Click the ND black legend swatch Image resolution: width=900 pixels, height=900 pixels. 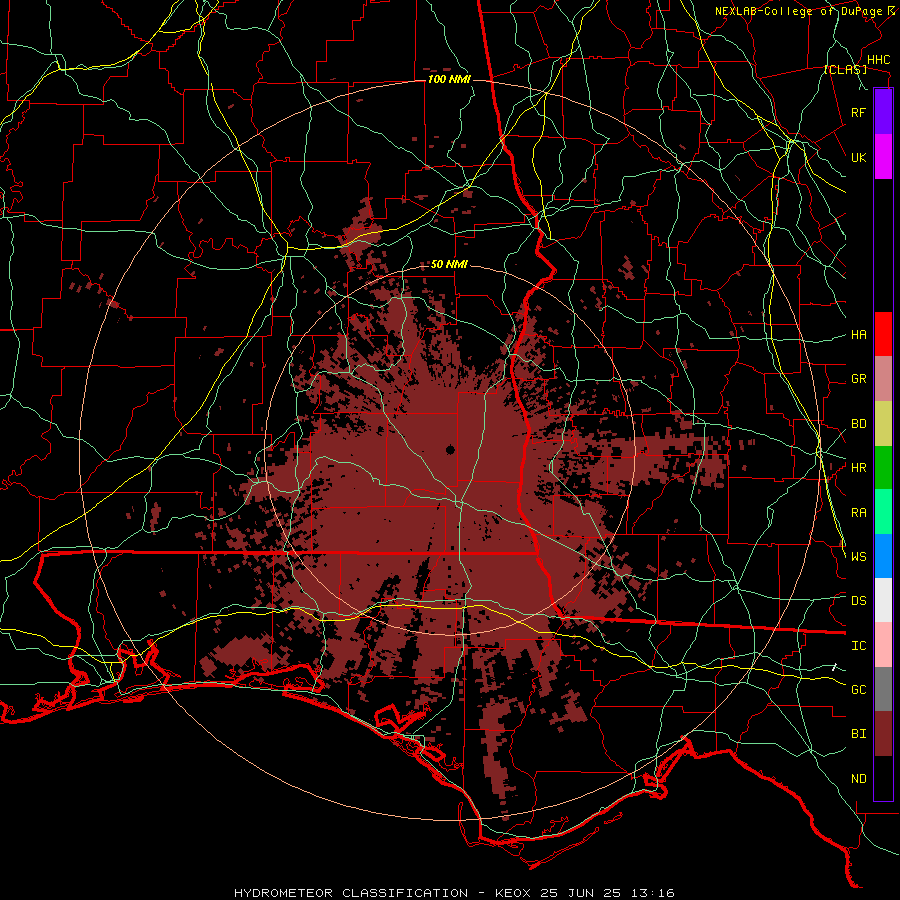[x=883, y=778]
